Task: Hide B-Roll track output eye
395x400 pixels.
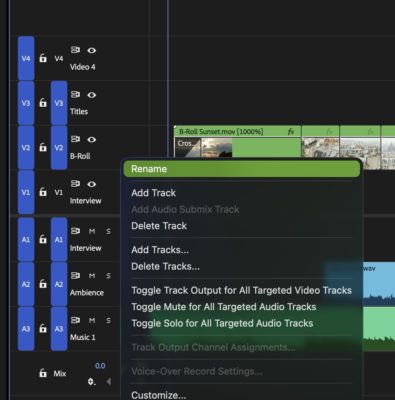Action: pos(92,140)
